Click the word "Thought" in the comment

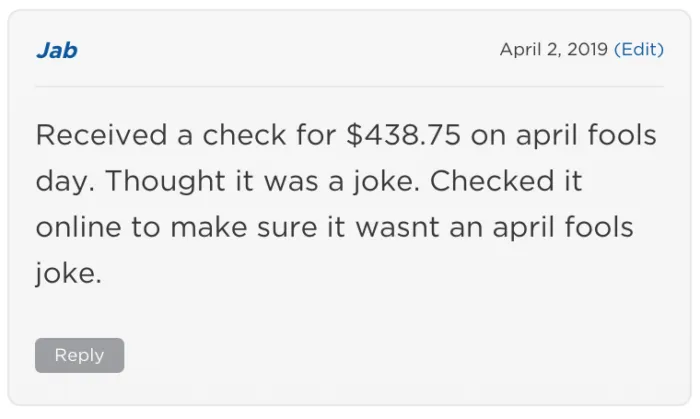click(165, 182)
